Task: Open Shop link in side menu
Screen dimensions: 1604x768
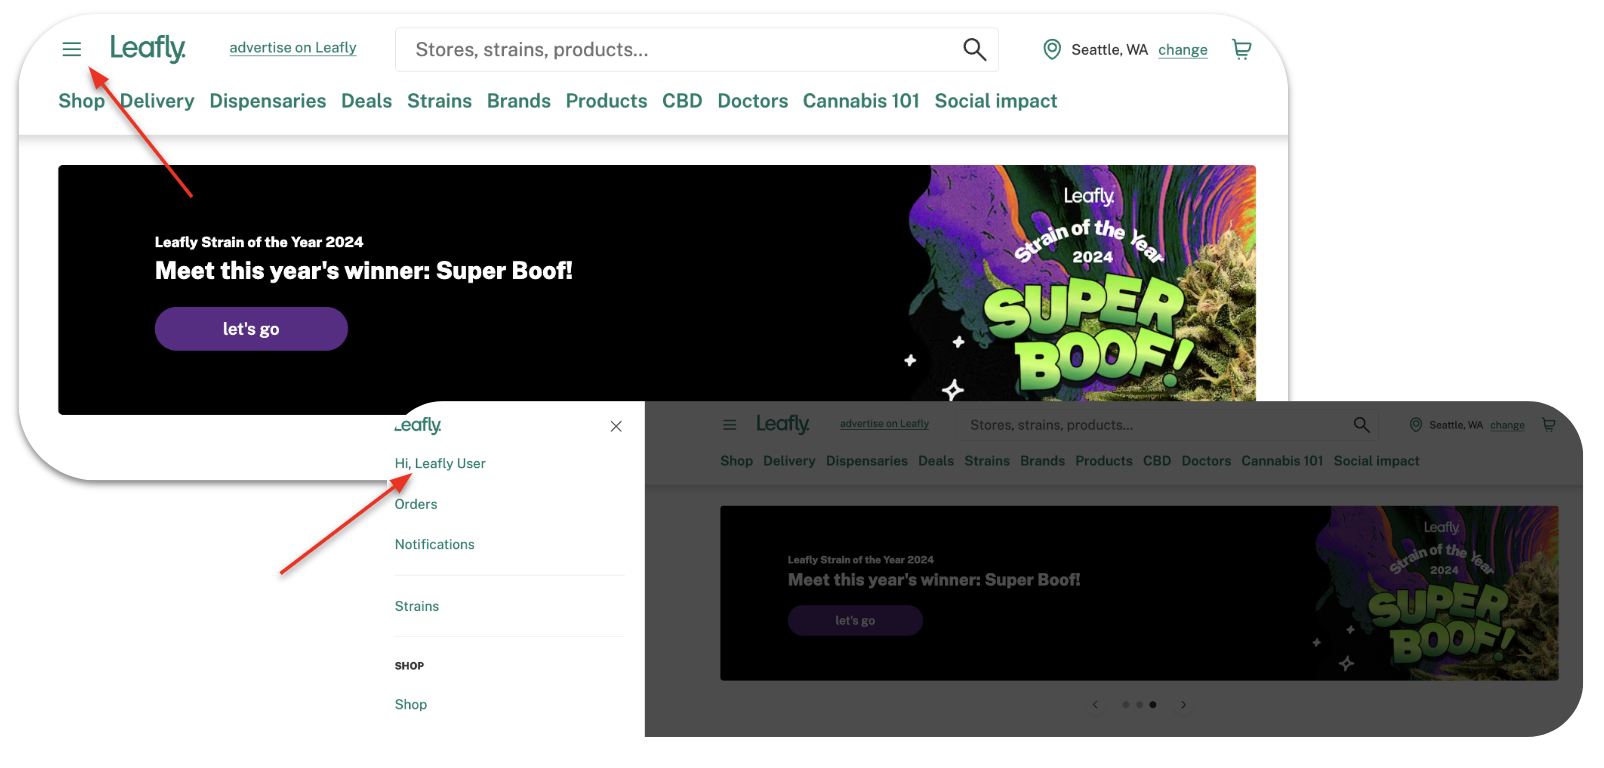Action: pos(411,704)
